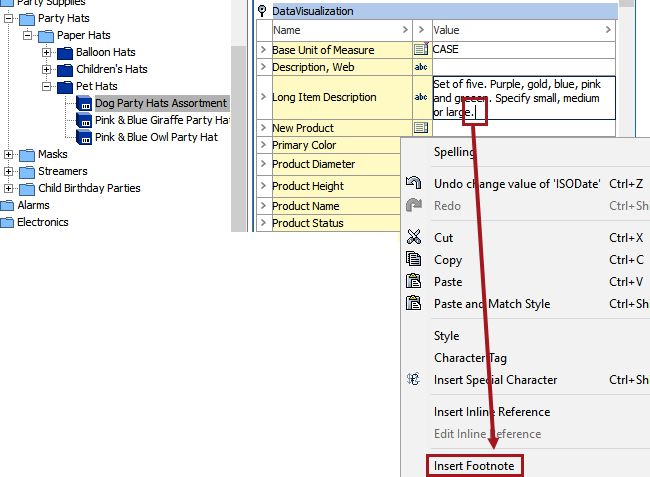Click the Paste clipboard icon
Image resolution: width=650 pixels, height=477 pixels.
tap(414, 282)
